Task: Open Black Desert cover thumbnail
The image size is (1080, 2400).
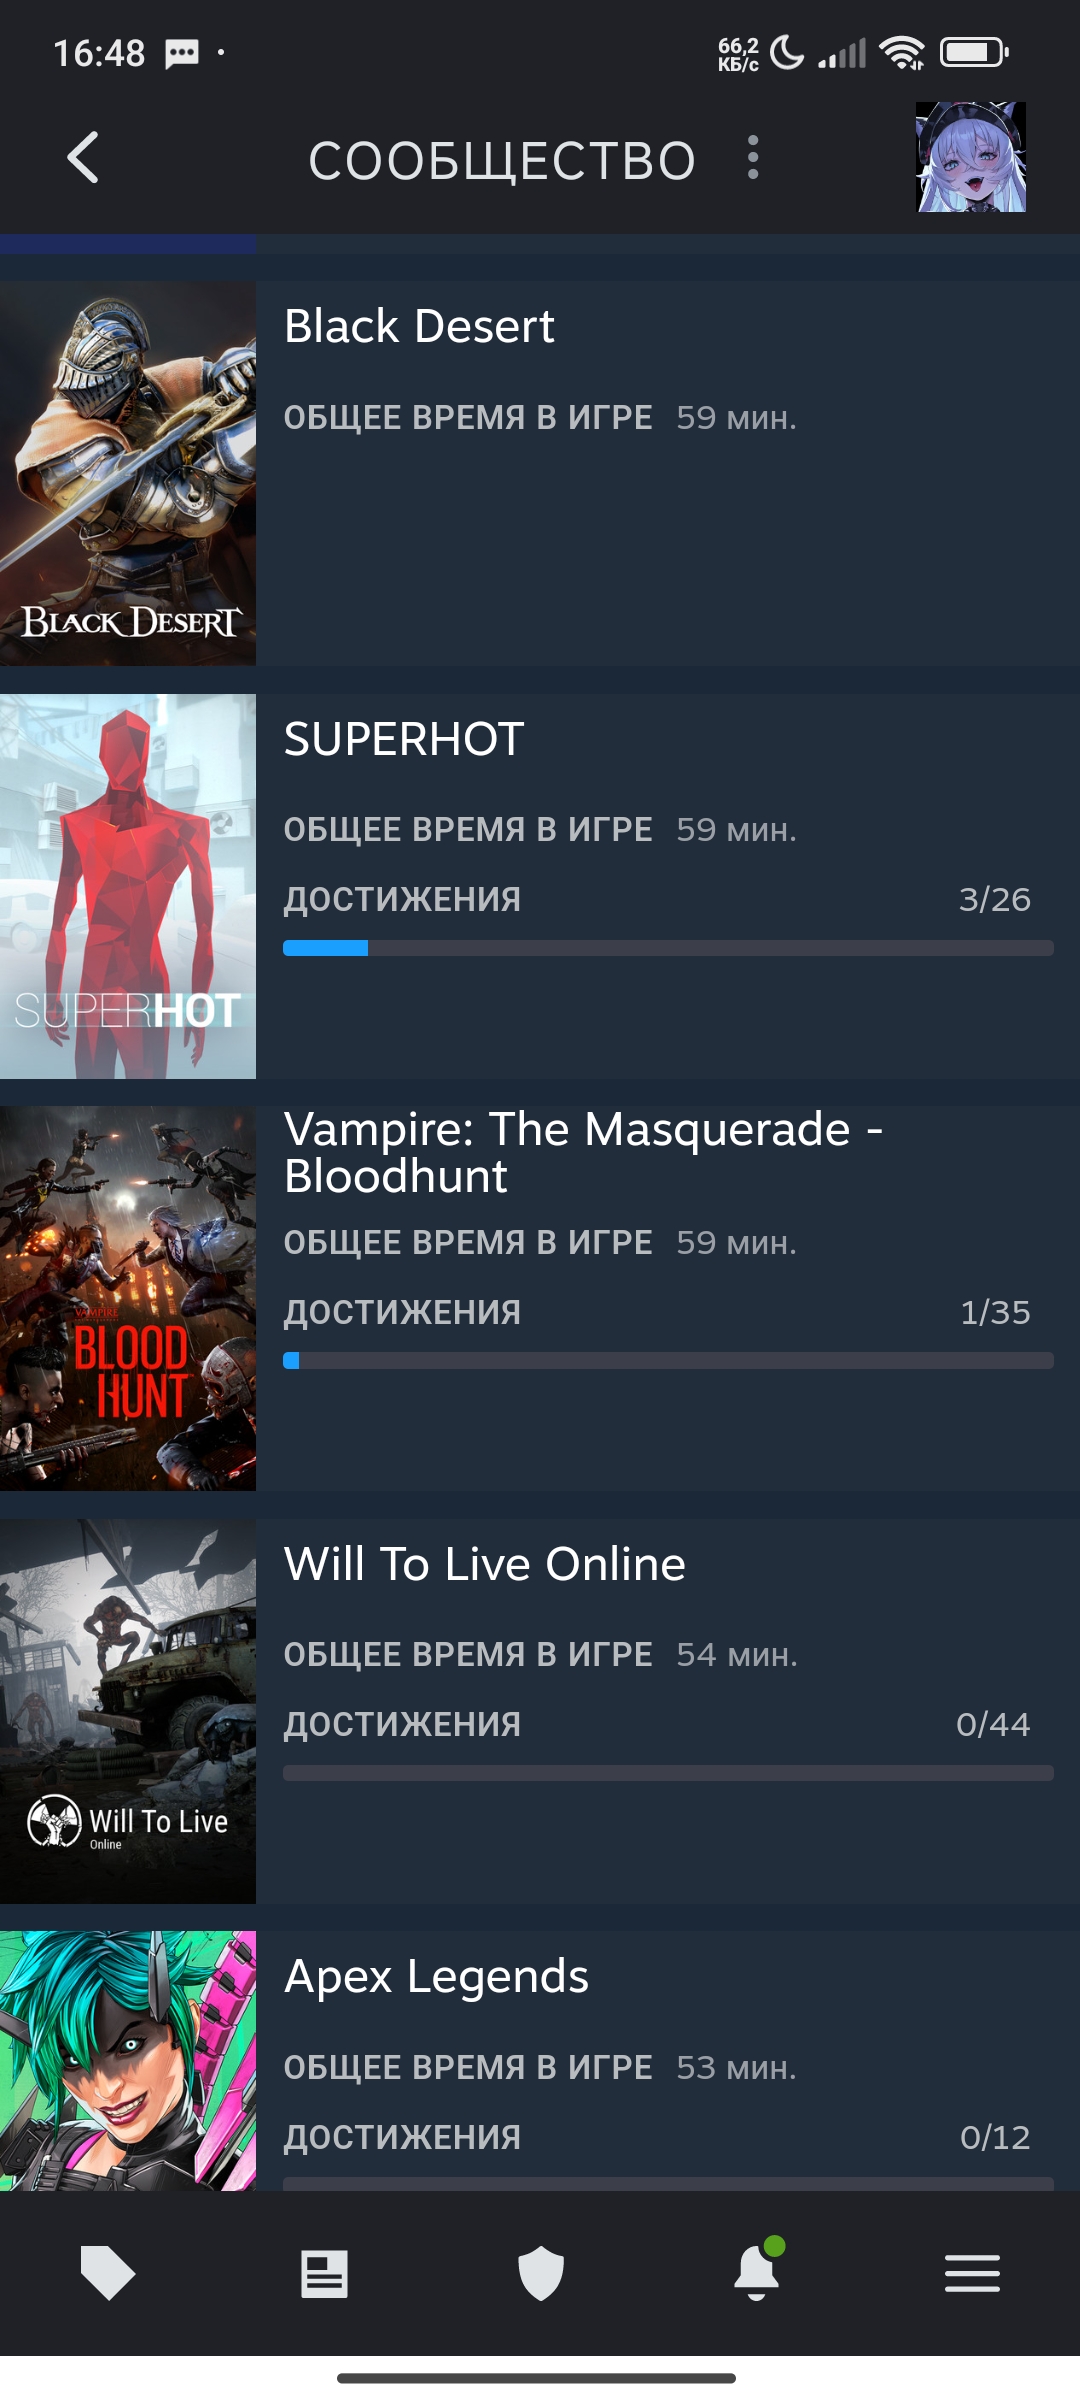Action: [x=128, y=473]
